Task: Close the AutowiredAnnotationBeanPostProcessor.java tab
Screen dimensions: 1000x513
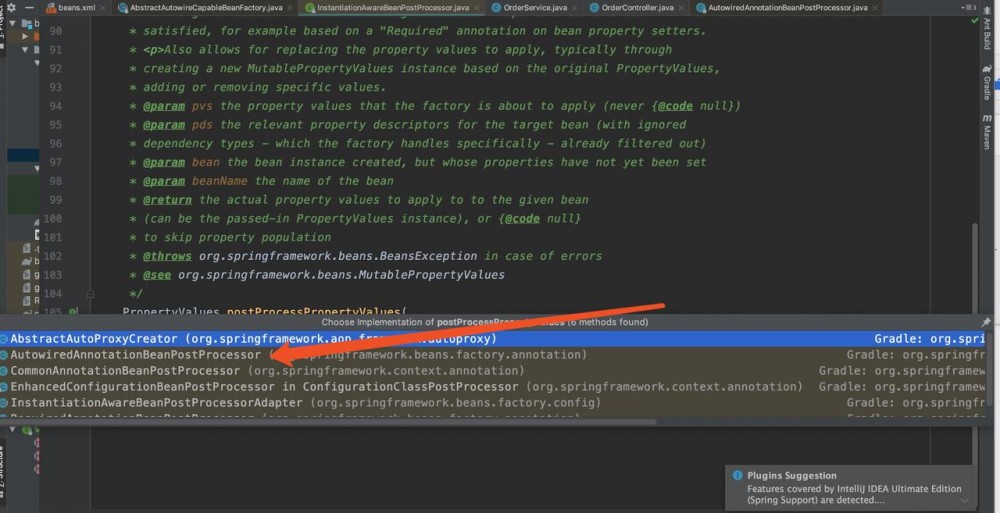Action: click(x=874, y=8)
